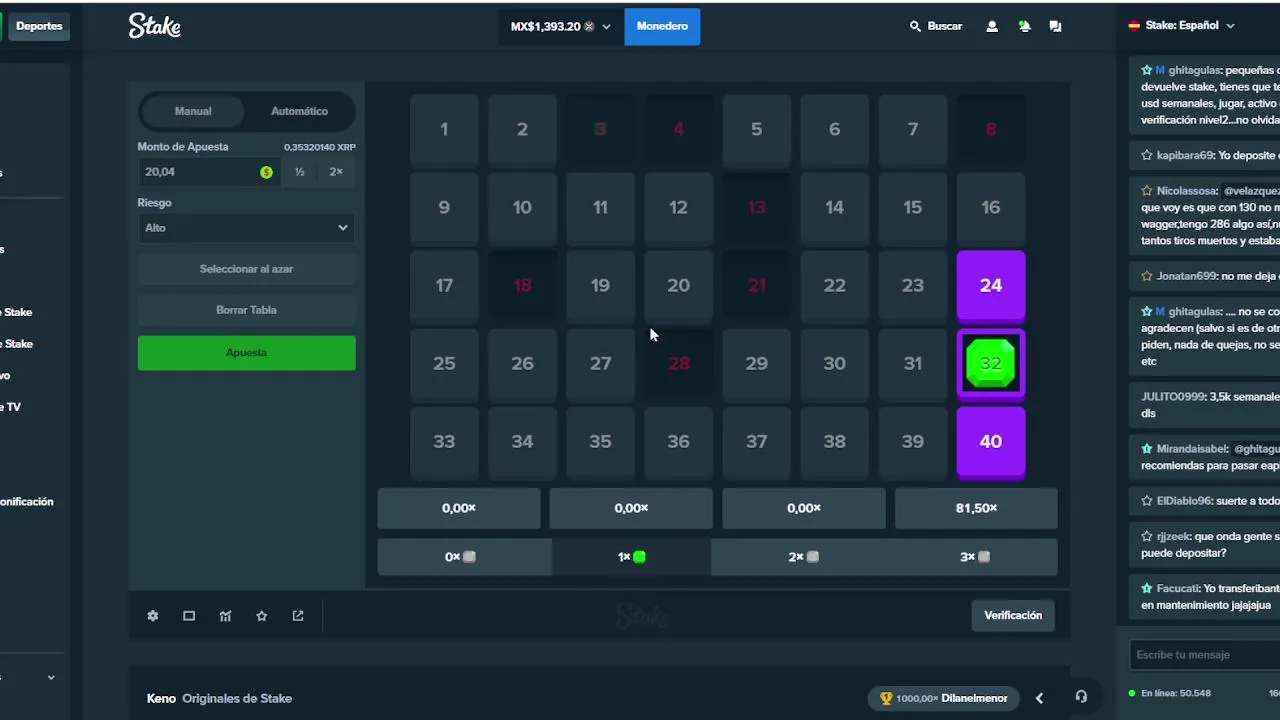Image resolution: width=1280 pixels, height=720 pixels.
Task: Select Keno tile 7
Action: click(913, 129)
